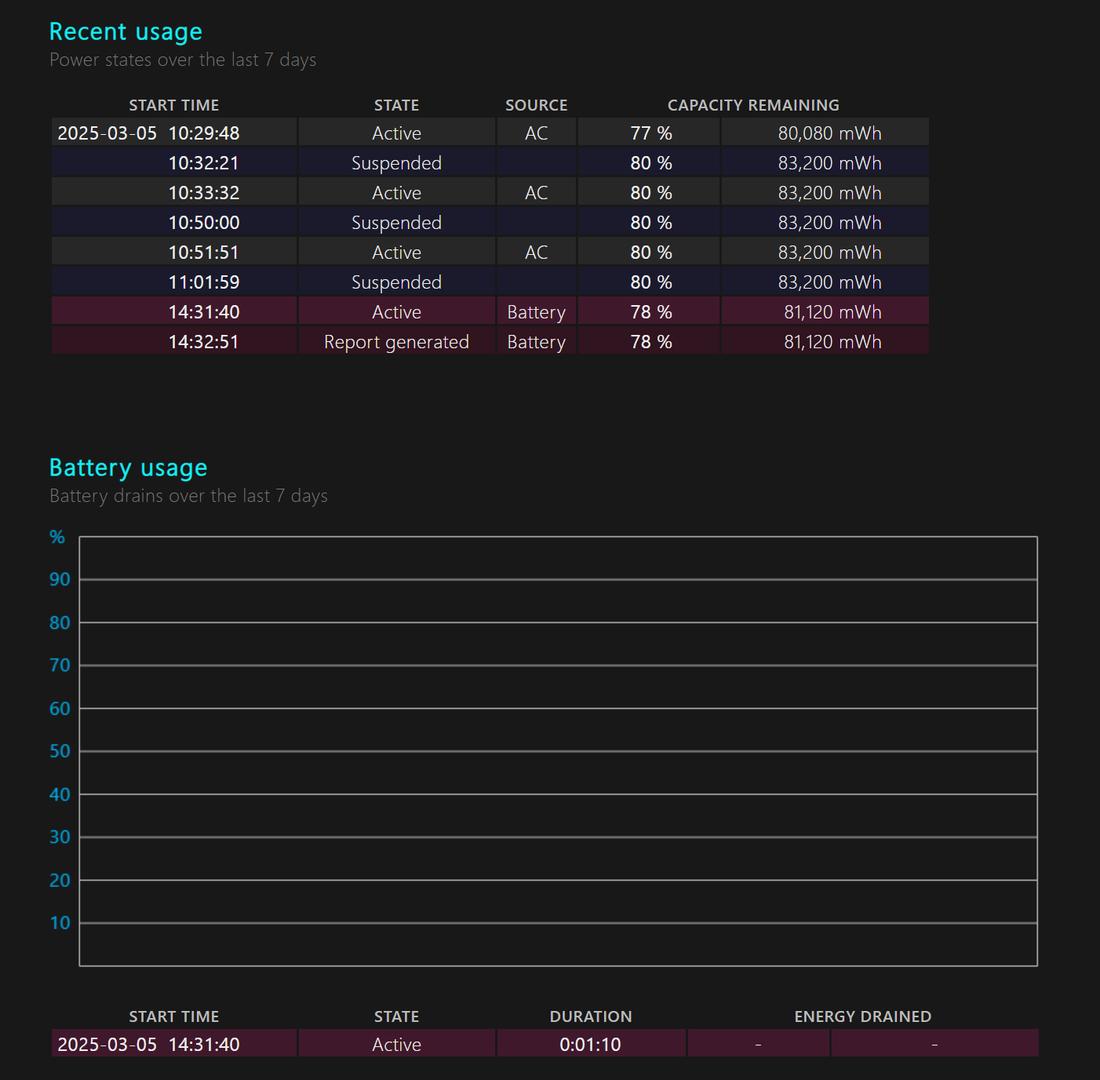Viewport: 1100px width, 1080px height.
Task: Click the START TIME header of the Recent usage table
Action: (174, 105)
